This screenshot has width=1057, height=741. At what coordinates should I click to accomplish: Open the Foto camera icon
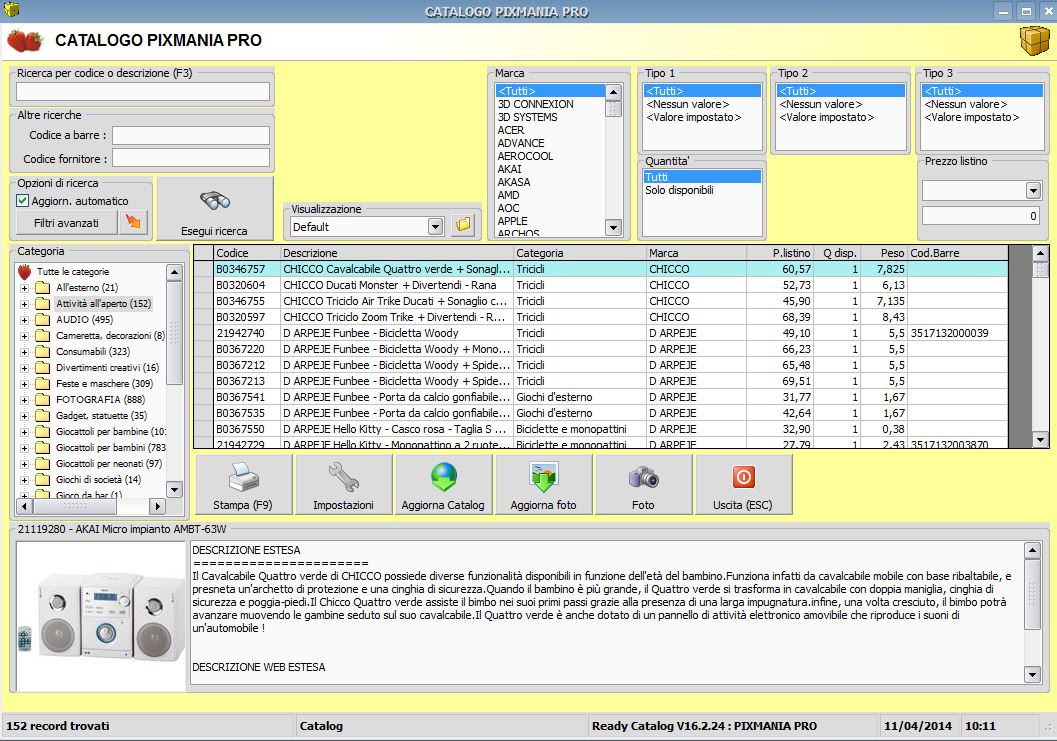click(643, 477)
